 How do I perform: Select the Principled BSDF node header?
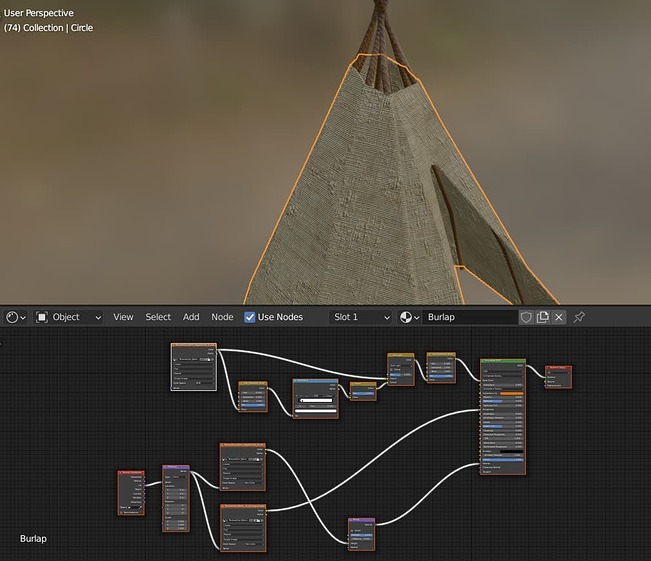503,361
